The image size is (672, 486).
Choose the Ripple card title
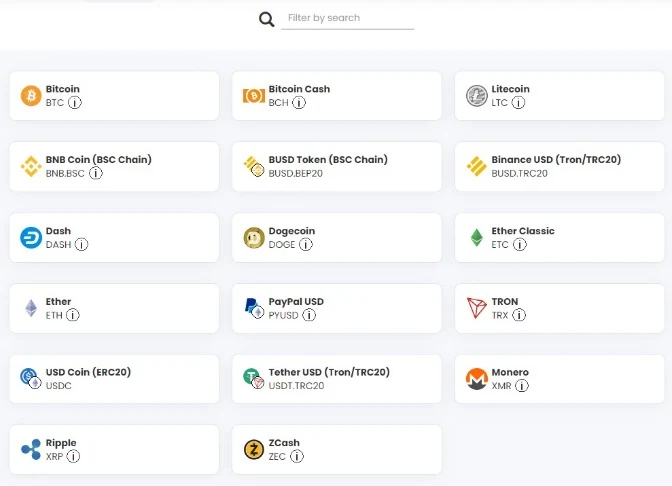point(61,443)
